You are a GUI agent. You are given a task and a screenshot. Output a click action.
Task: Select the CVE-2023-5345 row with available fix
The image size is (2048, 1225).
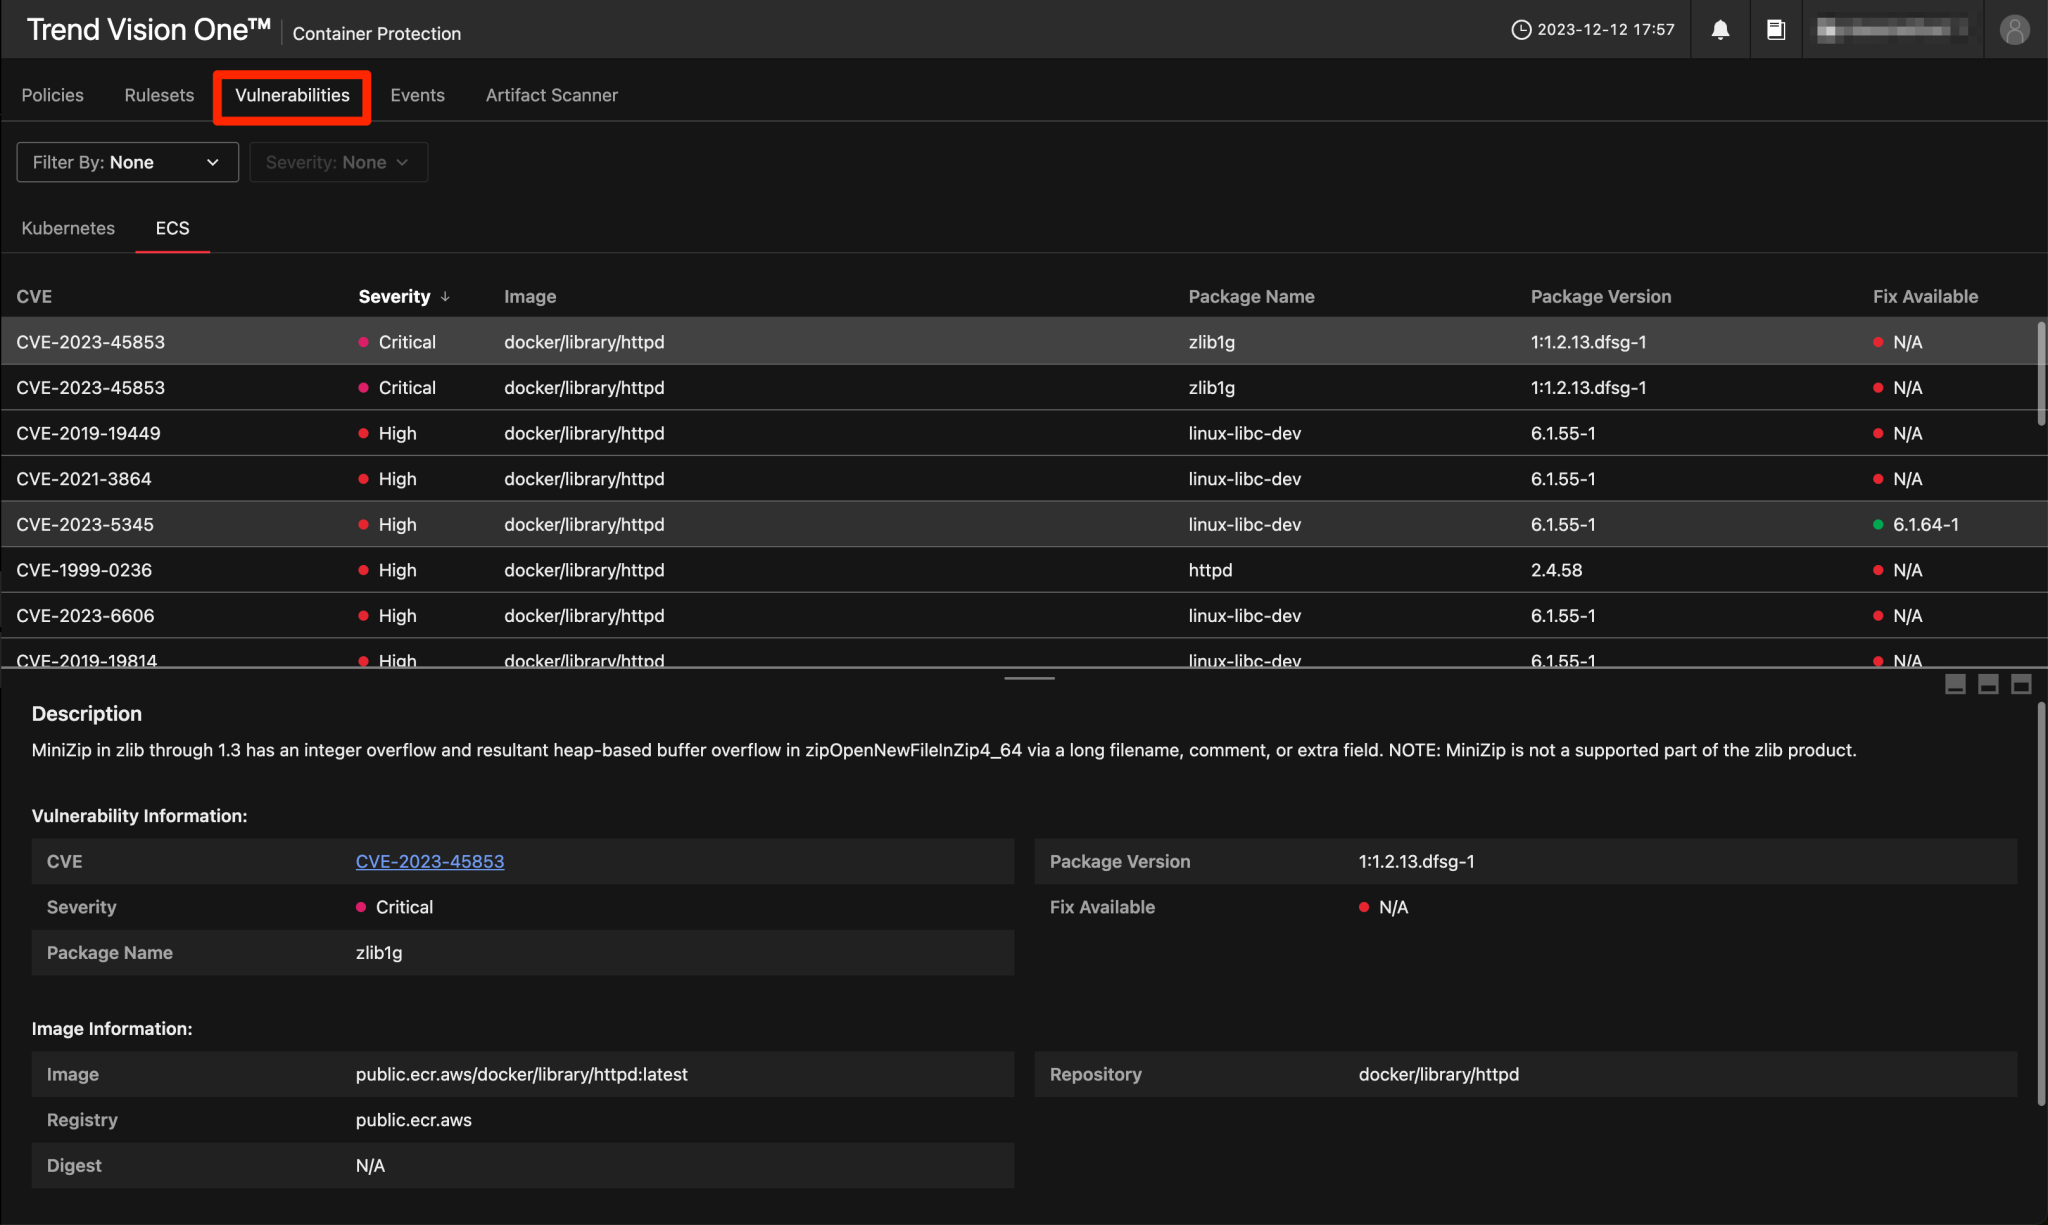pos(700,524)
